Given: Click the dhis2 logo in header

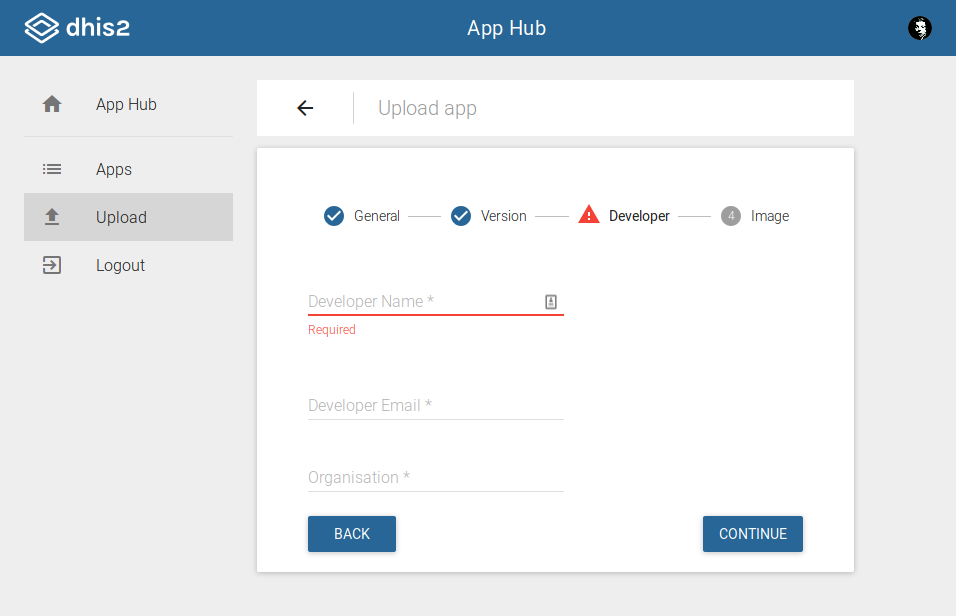Looking at the screenshot, I should 77,28.
